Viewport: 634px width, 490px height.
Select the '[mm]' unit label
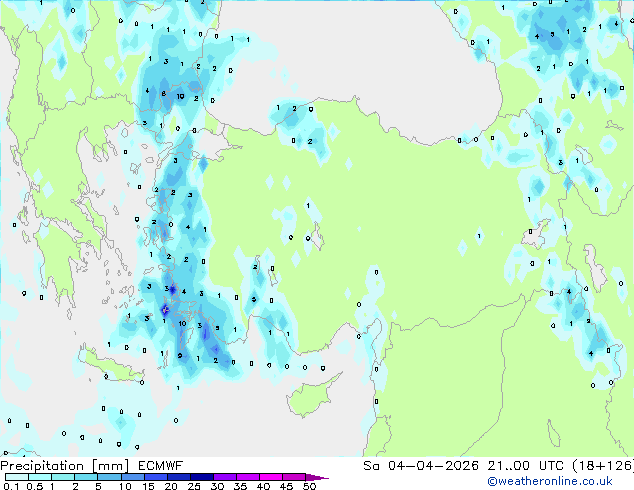[x=110, y=466]
